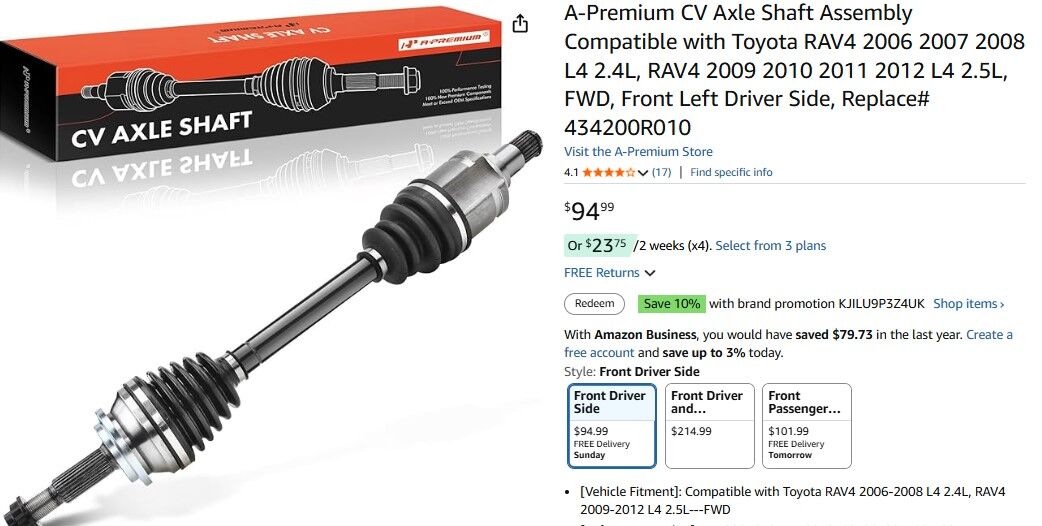Click the share icon above product image
Screen dimensions: 1042x526
[x=520, y=23]
